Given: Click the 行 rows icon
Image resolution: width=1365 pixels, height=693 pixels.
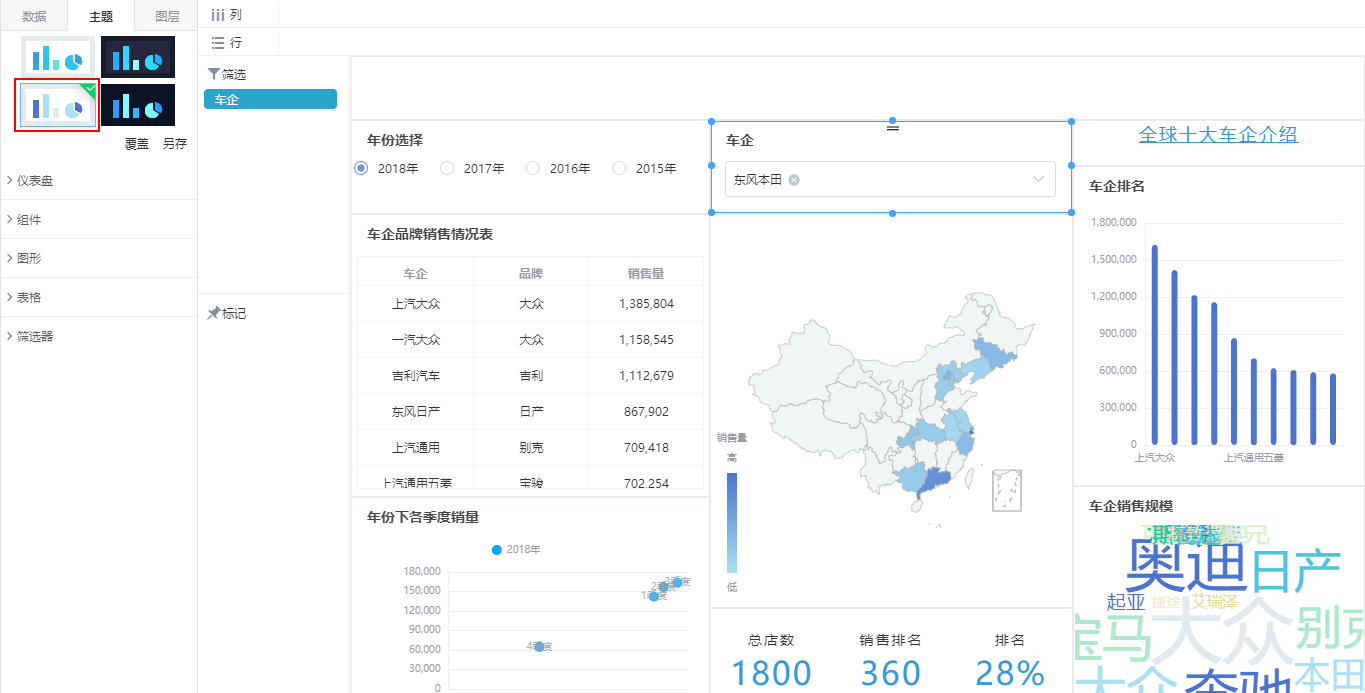Looking at the screenshot, I should pos(218,43).
